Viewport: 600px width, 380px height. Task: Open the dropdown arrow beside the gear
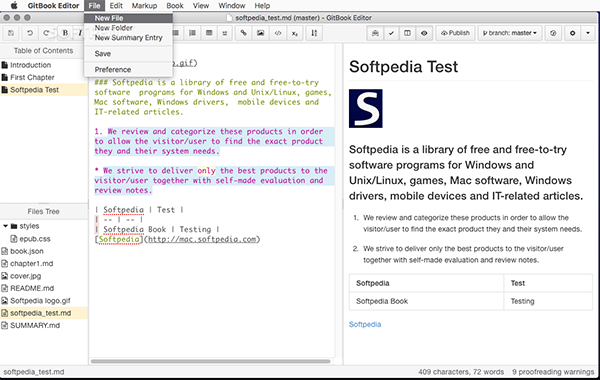pos(588,33)
